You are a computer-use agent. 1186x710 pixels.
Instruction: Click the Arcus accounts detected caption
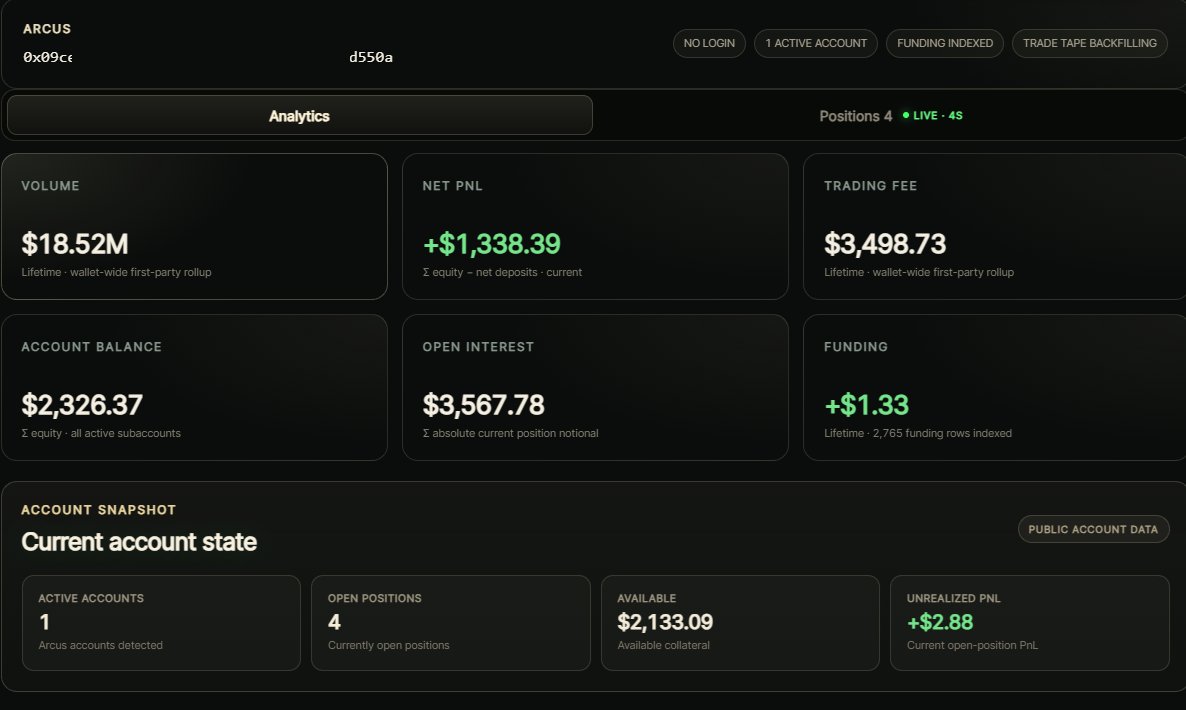(x=101, y=645)
